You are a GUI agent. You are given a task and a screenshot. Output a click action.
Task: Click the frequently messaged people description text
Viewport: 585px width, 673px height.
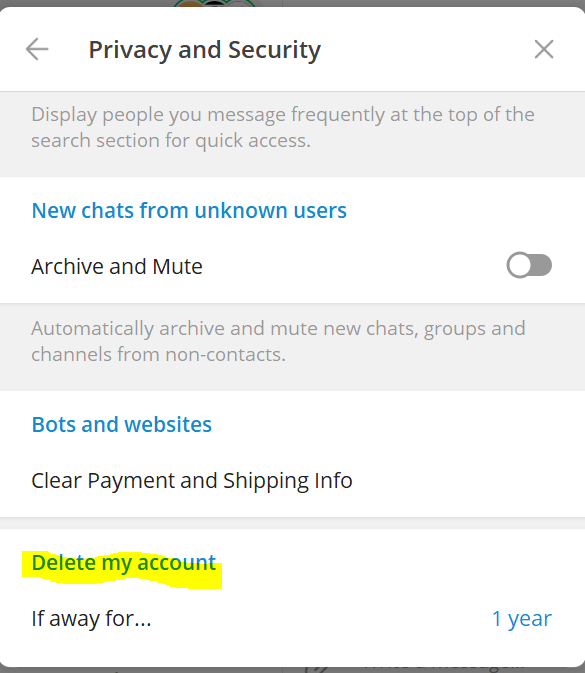coord(283,127)
